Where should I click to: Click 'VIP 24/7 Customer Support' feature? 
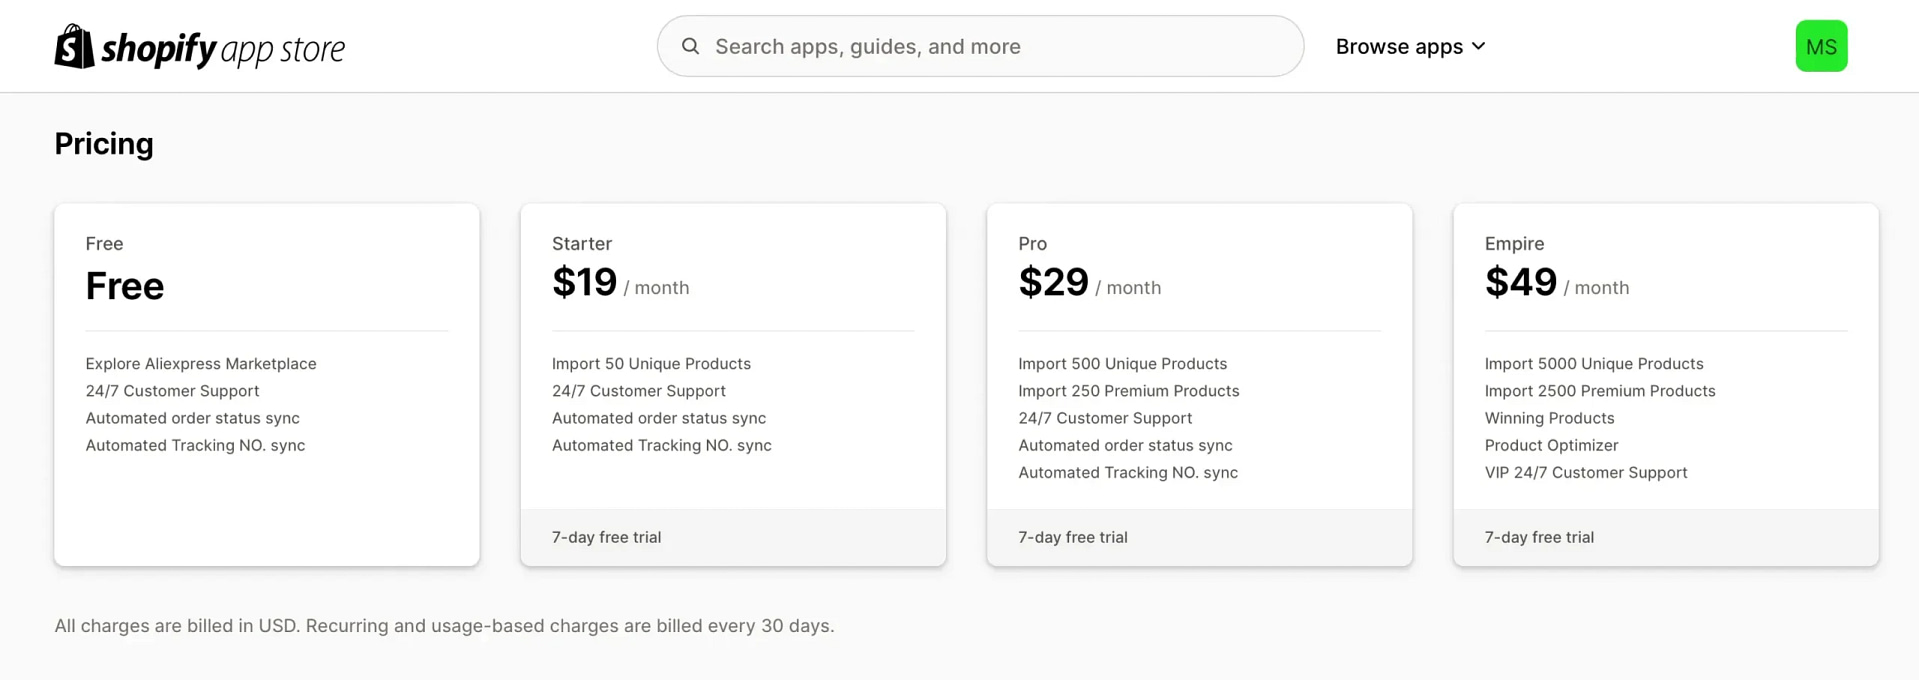tap(1585, 472)
